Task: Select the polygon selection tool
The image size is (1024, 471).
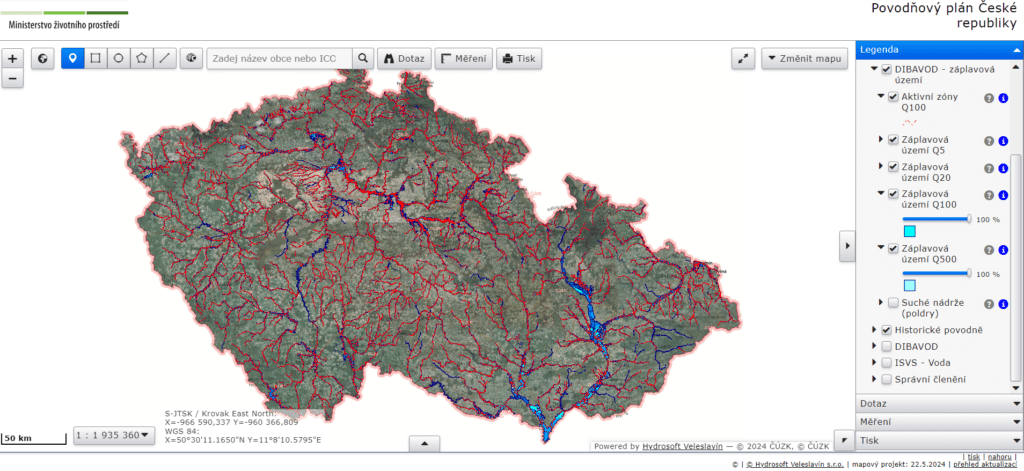Action: 142,59
